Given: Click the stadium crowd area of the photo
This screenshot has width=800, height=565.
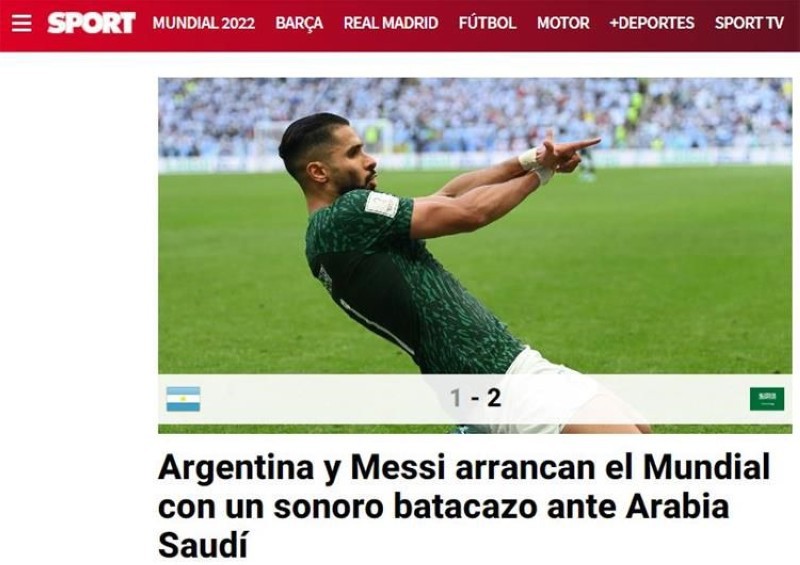Looking at the screenshot, I should [475, 116].
